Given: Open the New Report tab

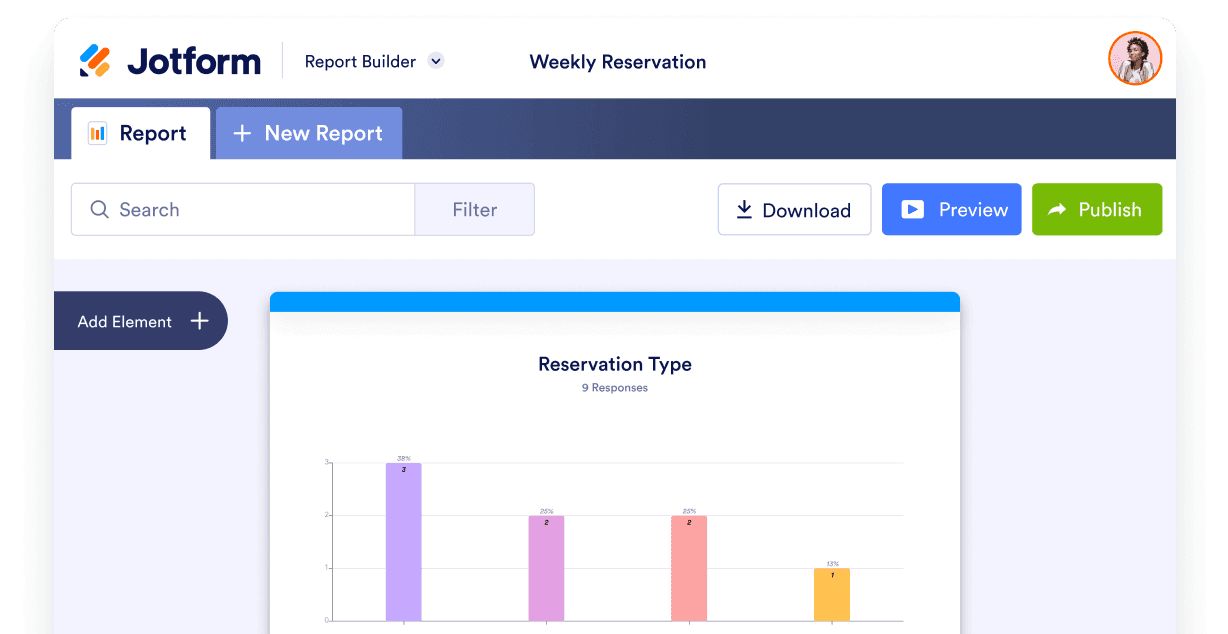Looking at the screenshot, I should [308, 132].
